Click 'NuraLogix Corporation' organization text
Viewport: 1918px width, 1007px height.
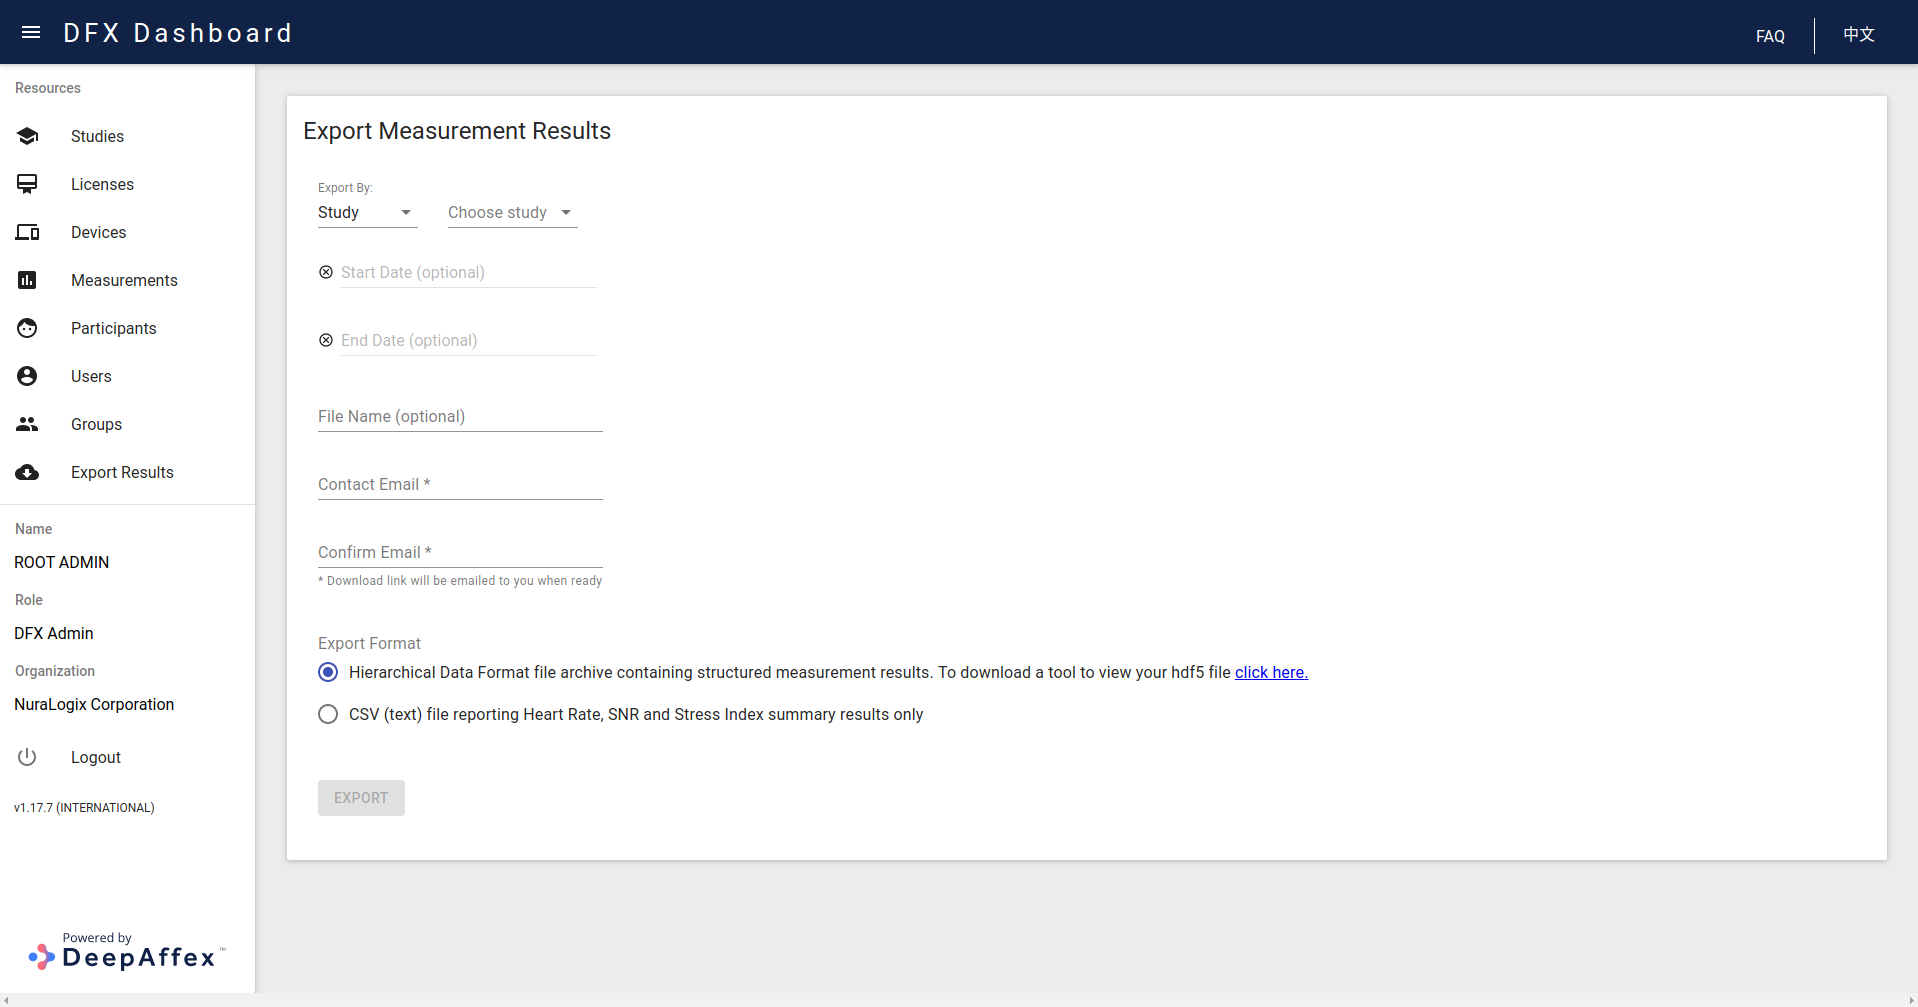click(x=94, y=704)
